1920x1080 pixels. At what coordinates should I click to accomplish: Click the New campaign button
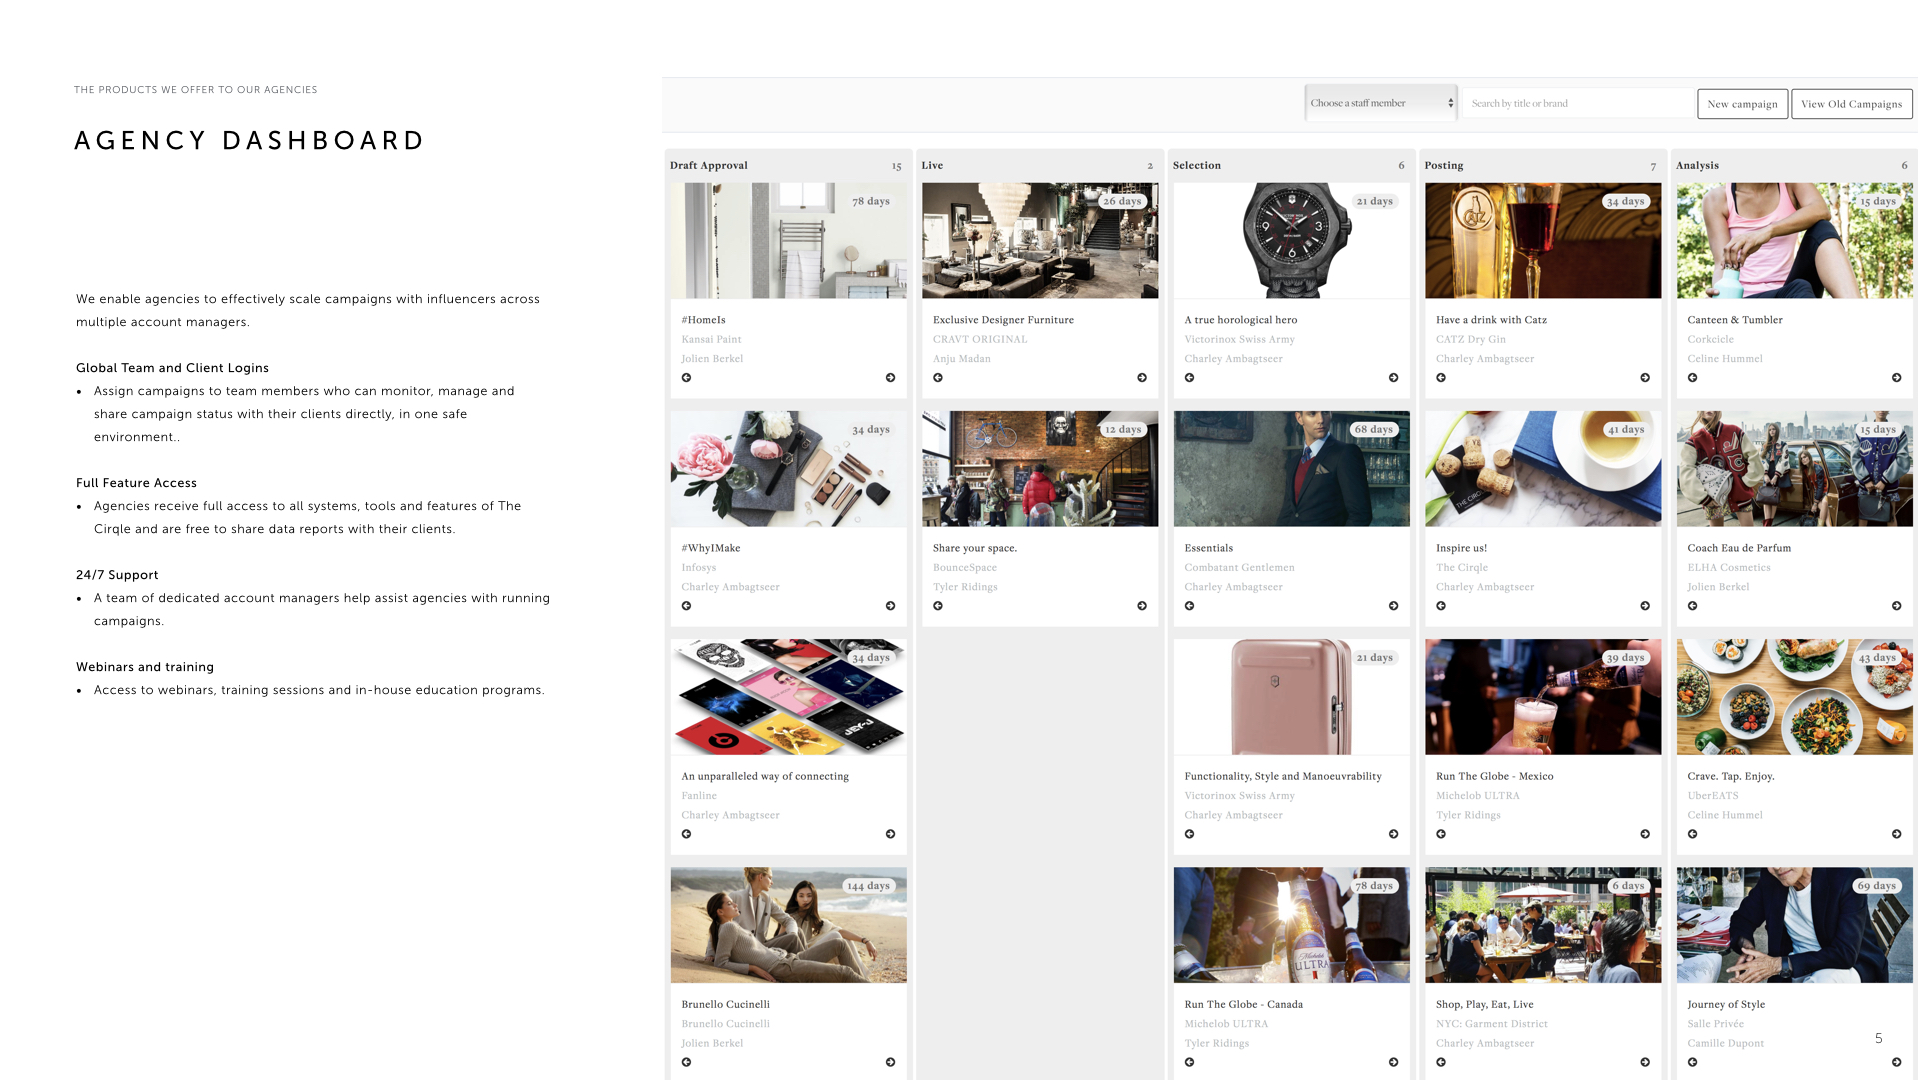1742,104
